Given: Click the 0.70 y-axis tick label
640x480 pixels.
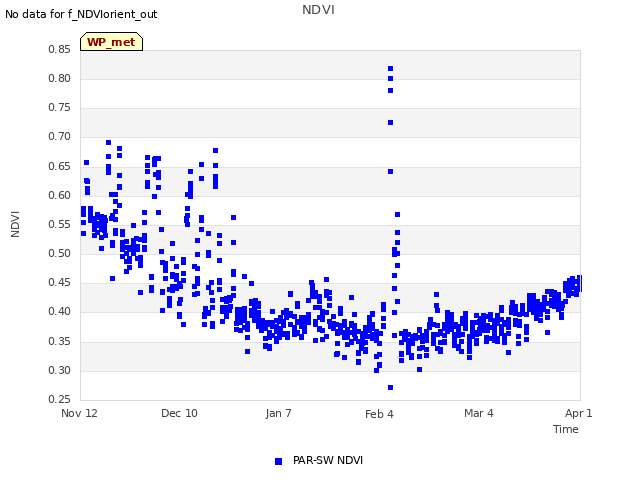Looking at the screenshot, I should pyautogui.click(x=59, y=137).
